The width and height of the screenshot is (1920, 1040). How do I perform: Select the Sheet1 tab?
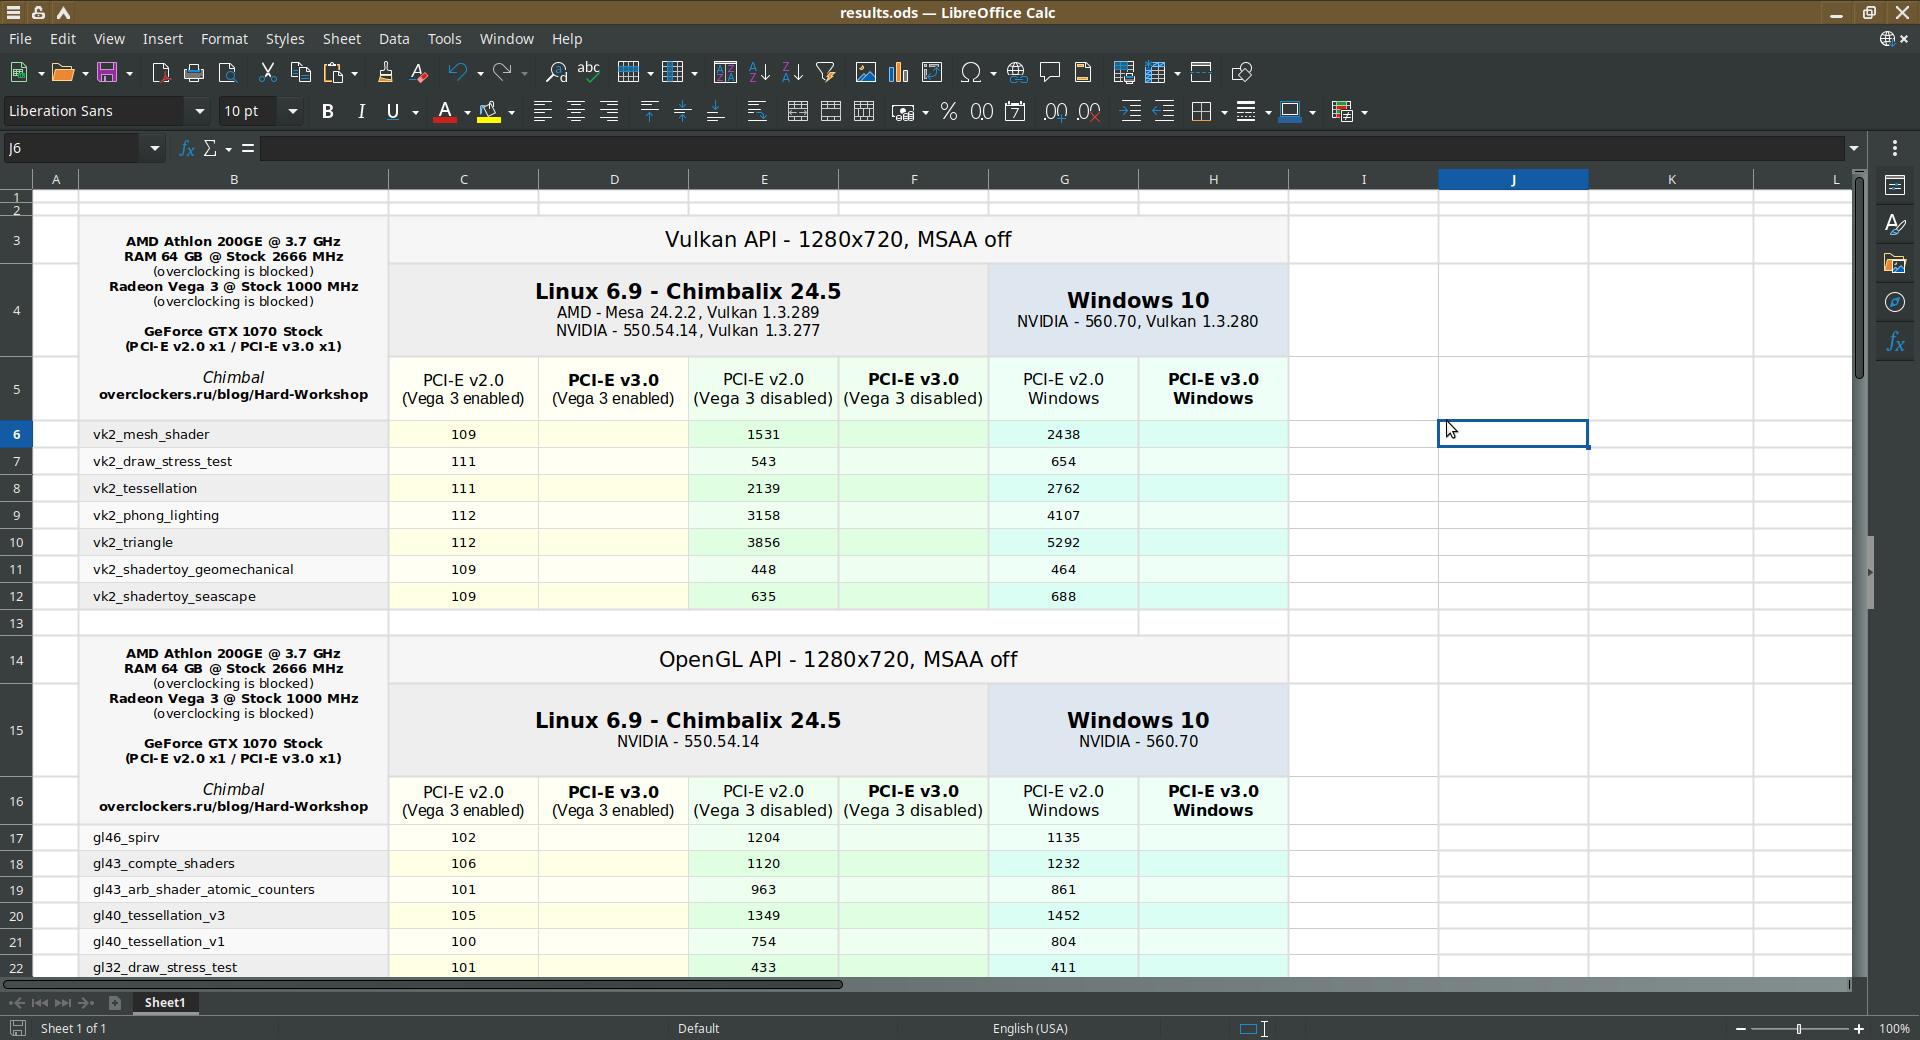[x=165, y=1002]
